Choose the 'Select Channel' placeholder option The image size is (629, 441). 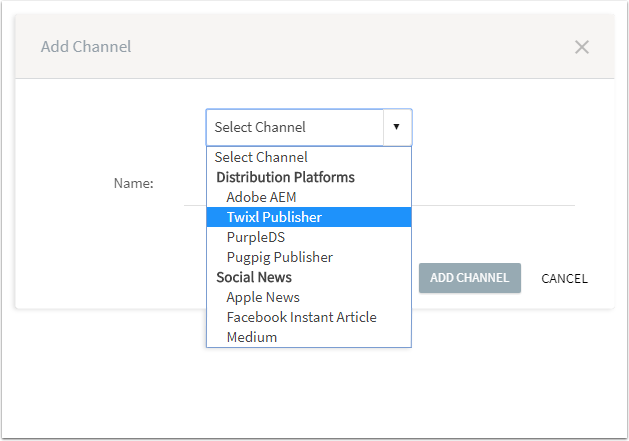pyautogui.click(x=309, y=157)
